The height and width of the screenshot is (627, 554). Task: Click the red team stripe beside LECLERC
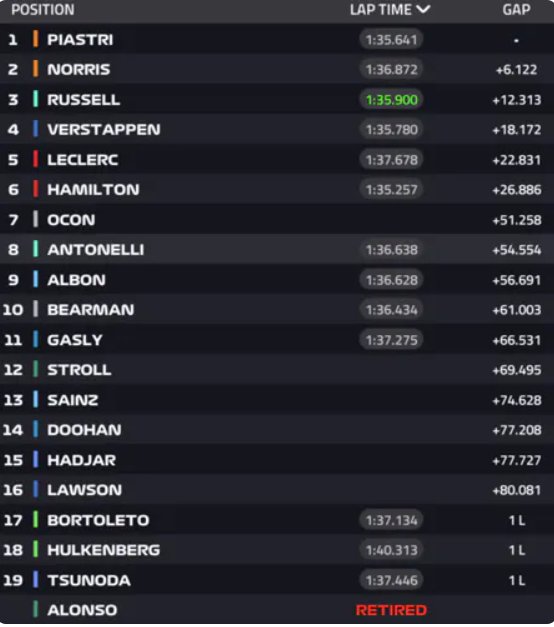tap(36, 159)
